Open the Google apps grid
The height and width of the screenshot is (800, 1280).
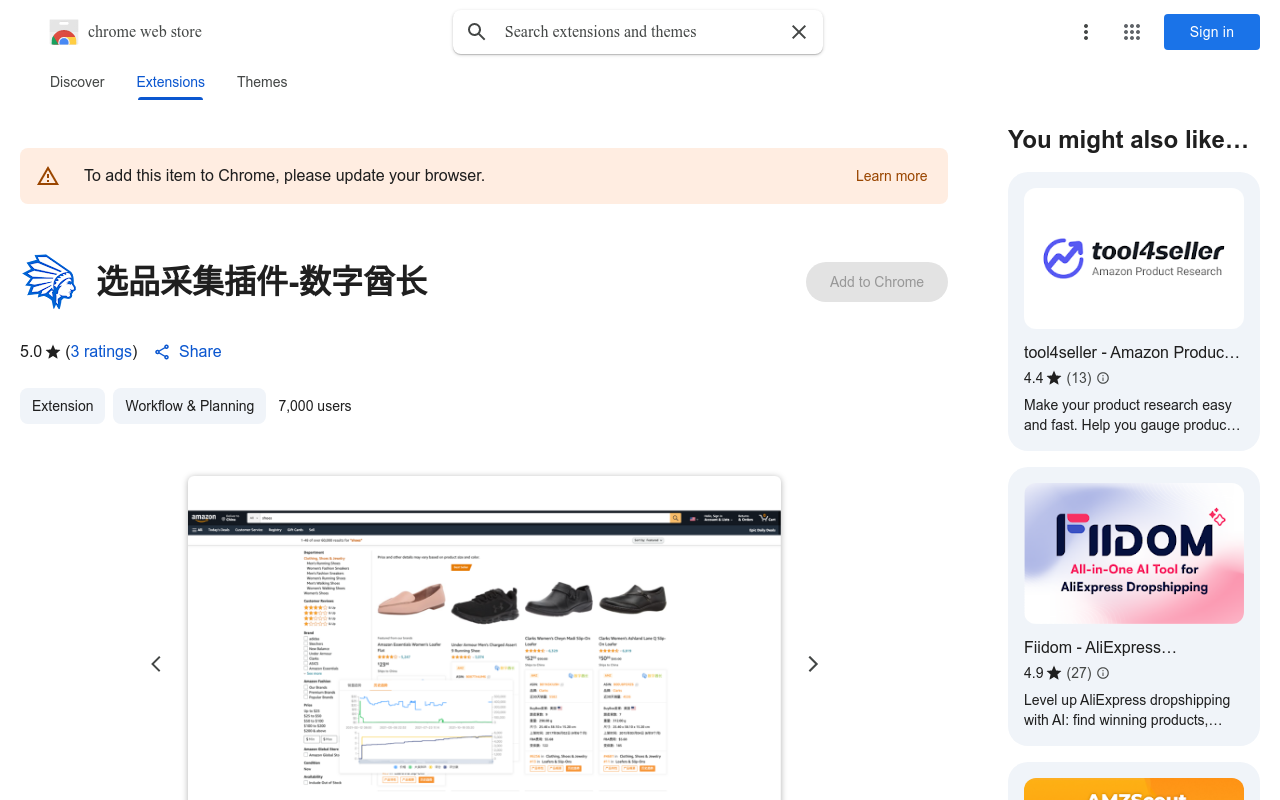coord(1132,32)
